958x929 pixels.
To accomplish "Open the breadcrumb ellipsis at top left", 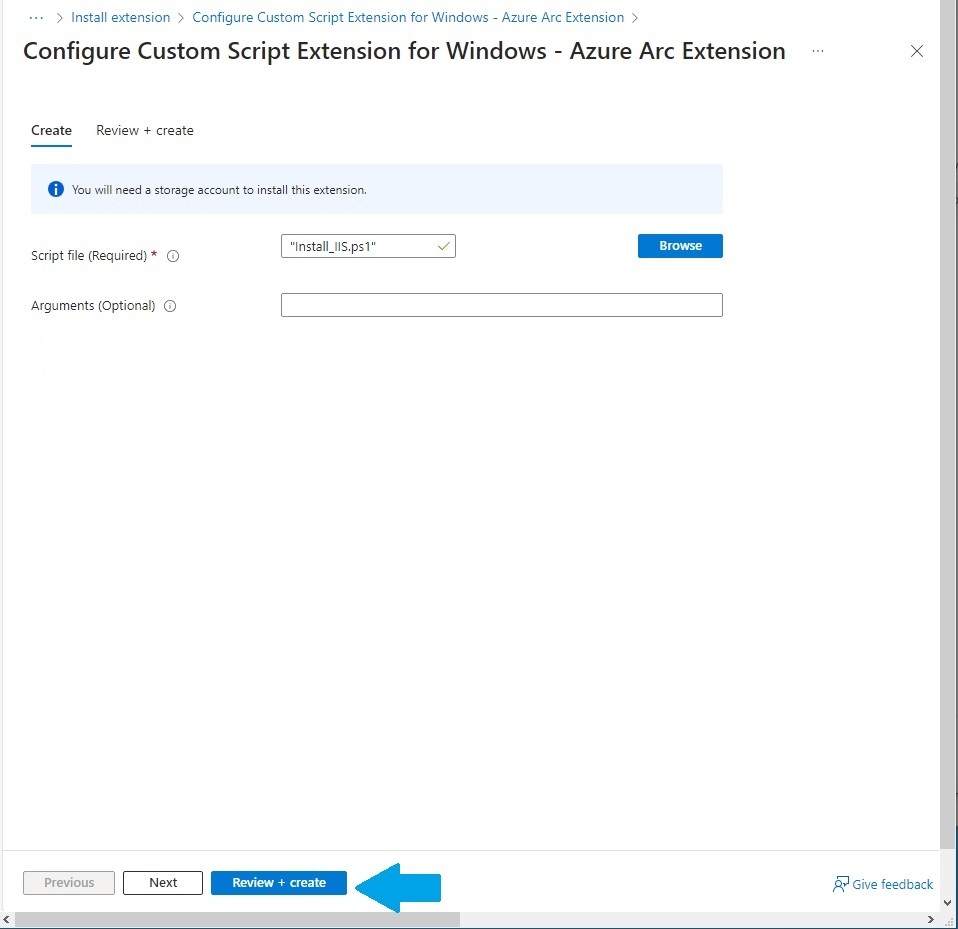I will (x=36, y=18).
